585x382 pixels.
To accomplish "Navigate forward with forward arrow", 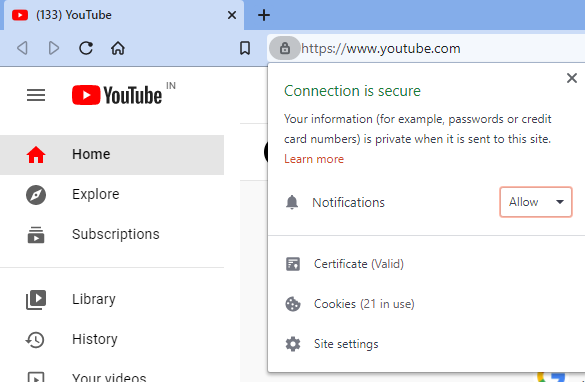I will 54,48.
